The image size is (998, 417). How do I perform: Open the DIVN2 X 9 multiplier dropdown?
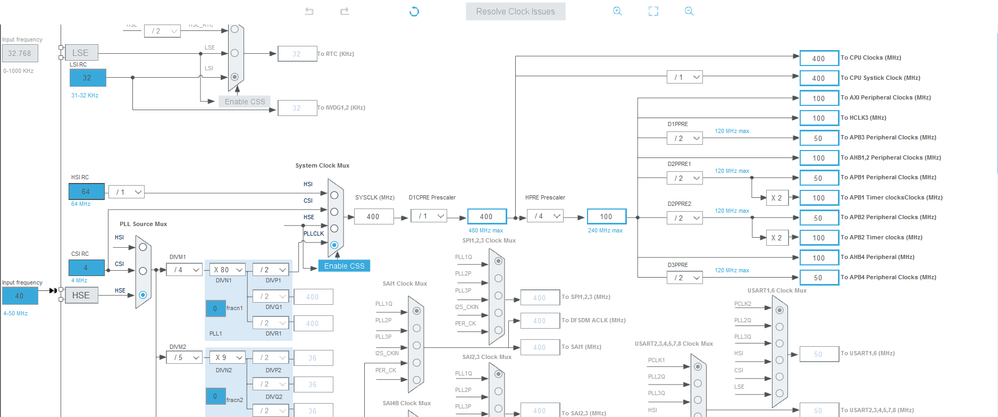tap(228, 358)
